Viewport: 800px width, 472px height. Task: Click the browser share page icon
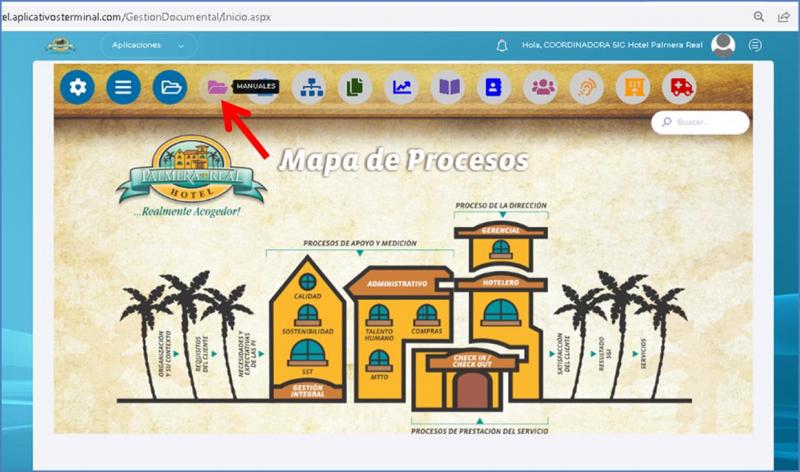coord(784,16)
